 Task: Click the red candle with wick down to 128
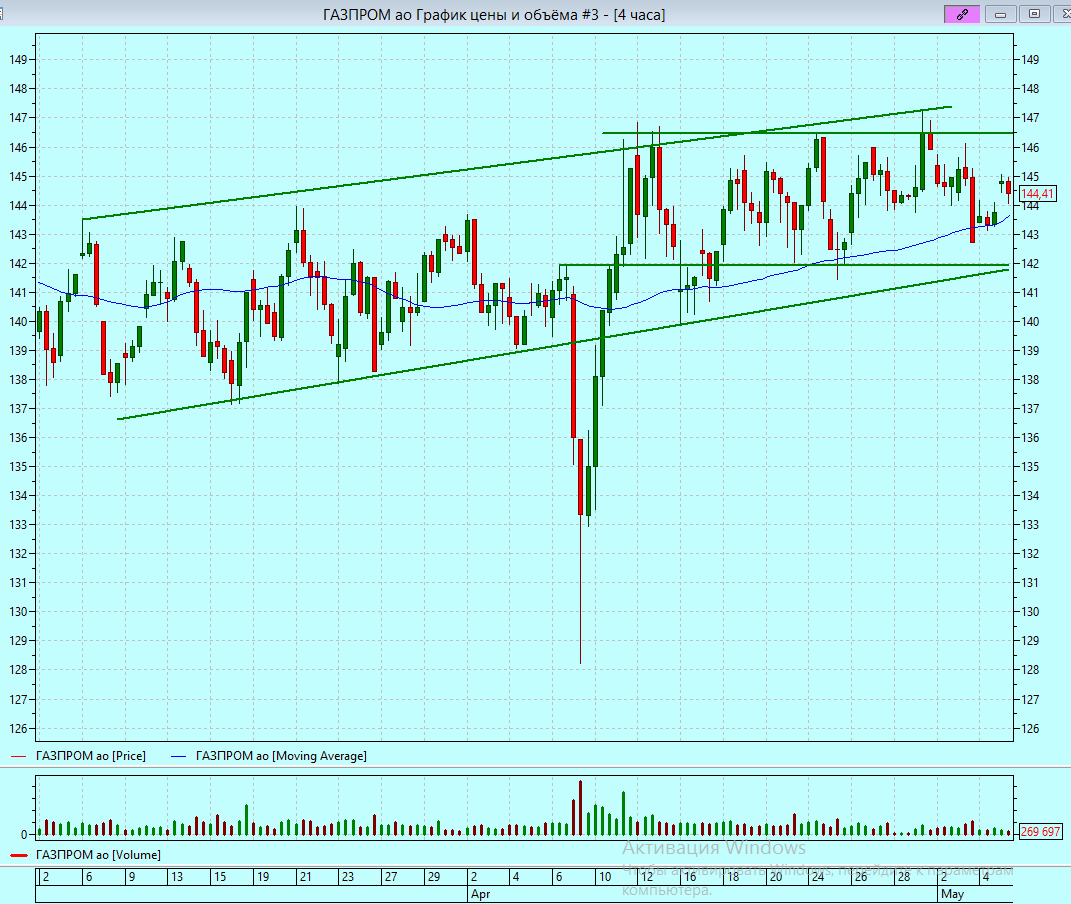pyautogui.click(x=581, y=478)
